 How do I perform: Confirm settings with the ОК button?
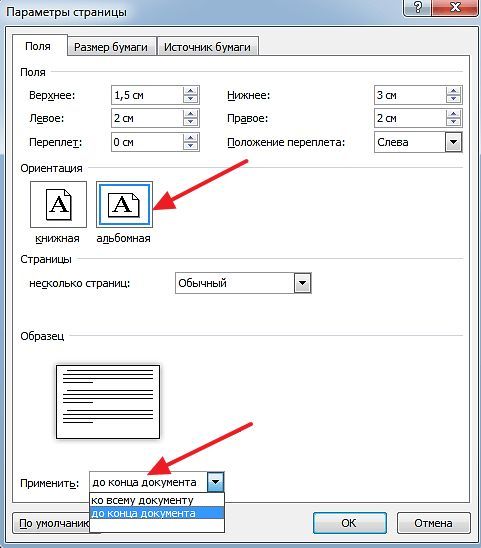point(350,523)
